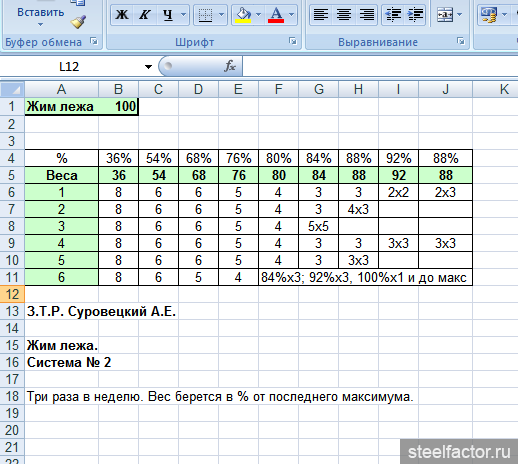
Task: Open Выравнивание dialog launcher
Action: click(x=461, y=41)
